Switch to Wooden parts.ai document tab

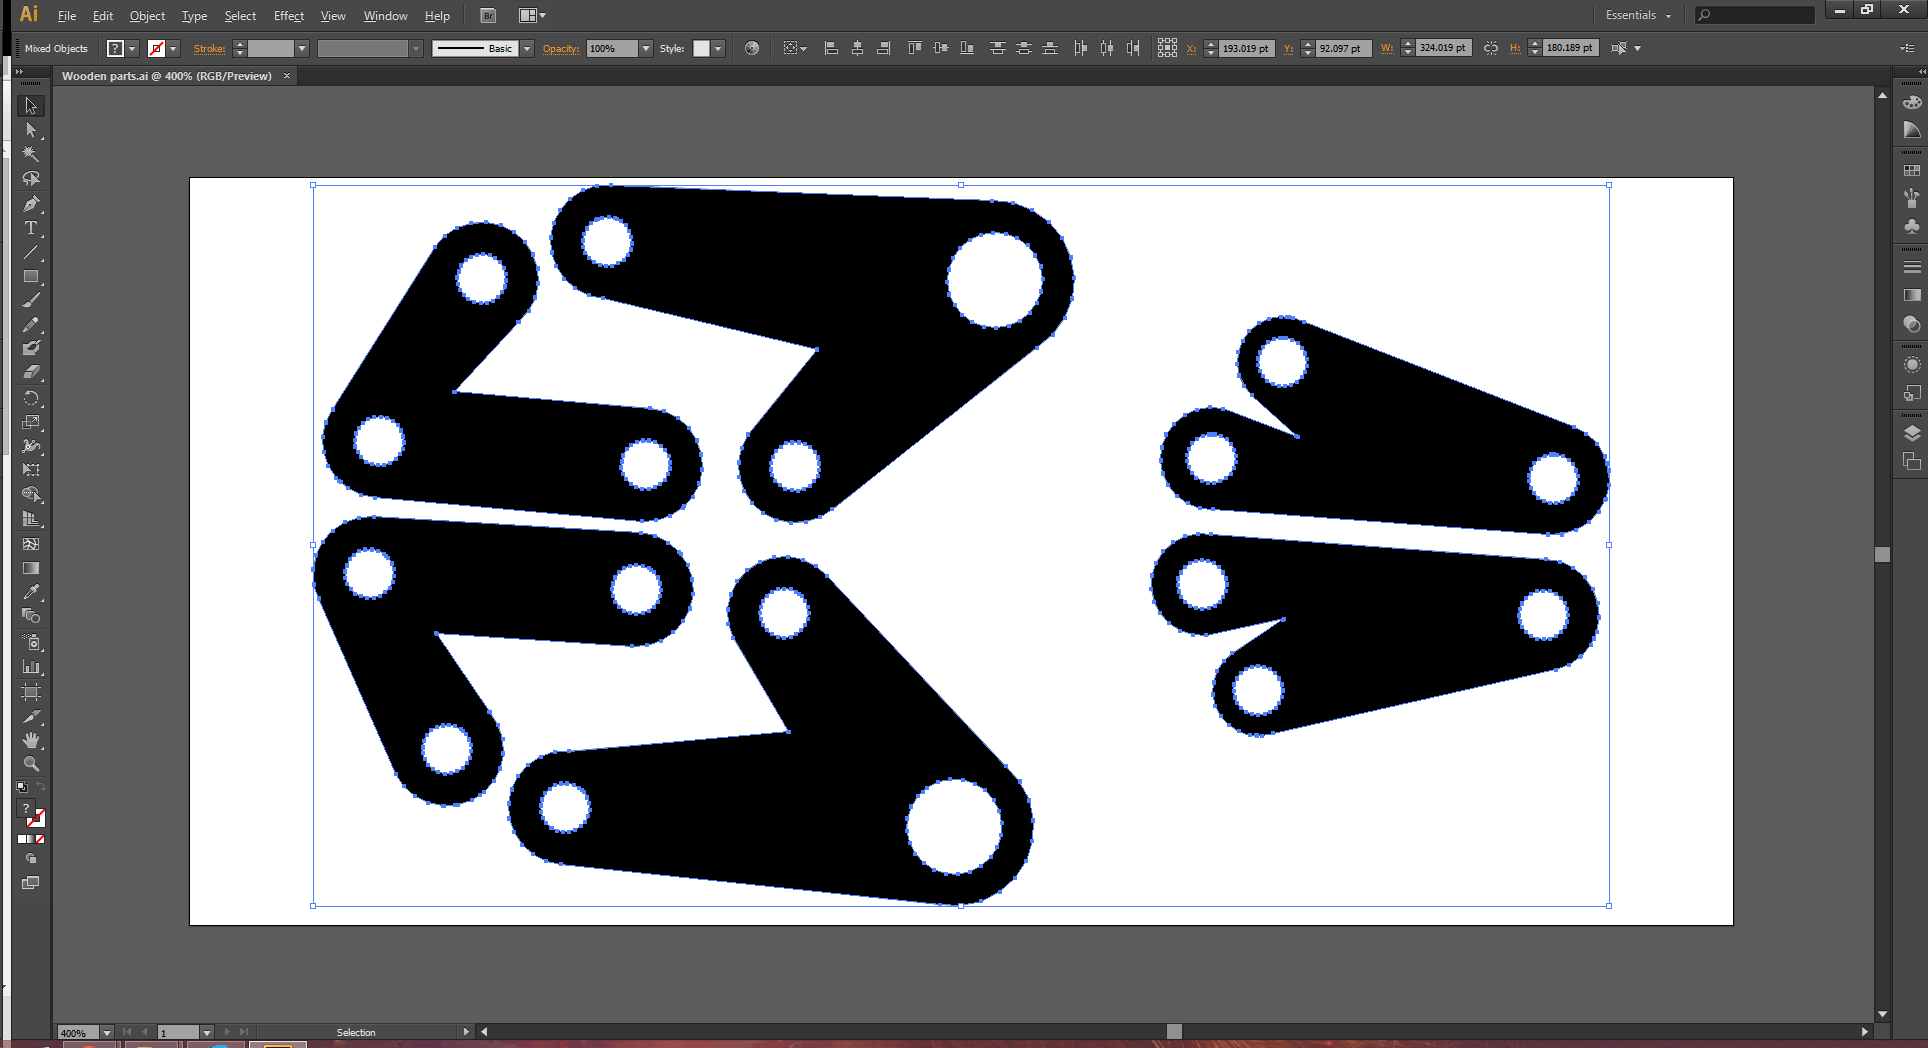click(x=167, y=76)
